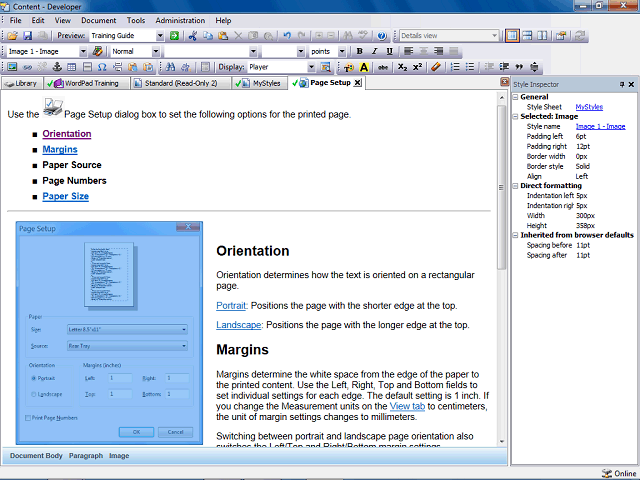Toggle right text alignment
This screenshot has width=640, height=480.
point(438,51)
